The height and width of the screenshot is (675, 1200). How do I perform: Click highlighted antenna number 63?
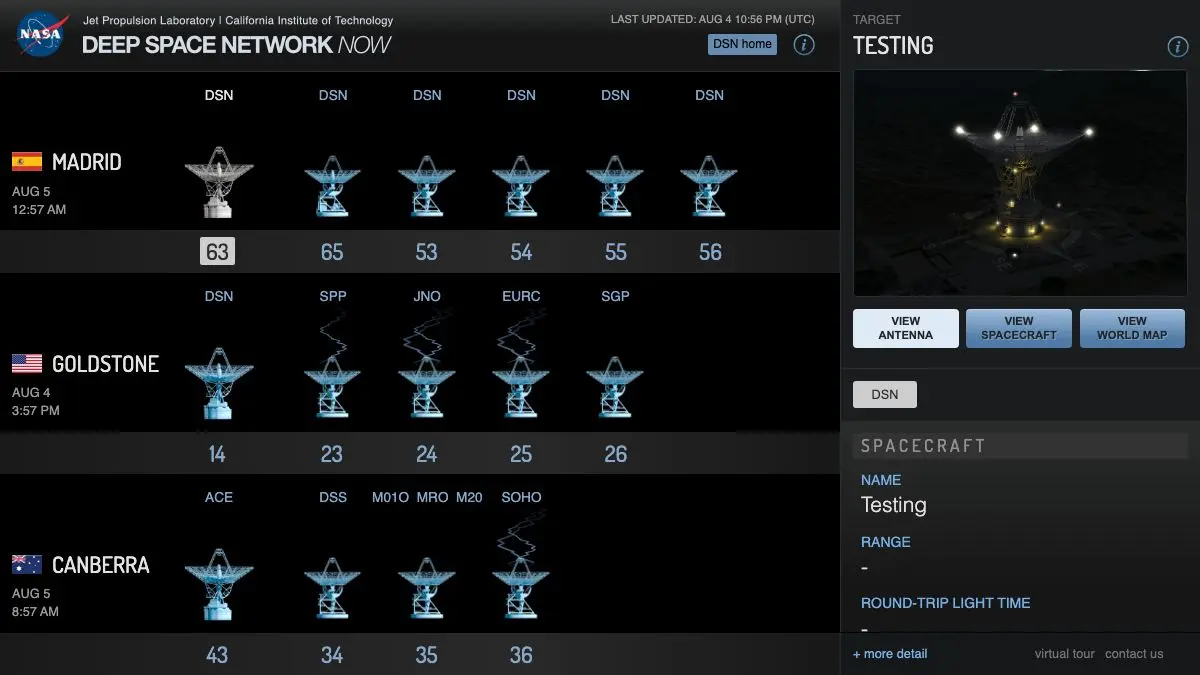point(217,251)
